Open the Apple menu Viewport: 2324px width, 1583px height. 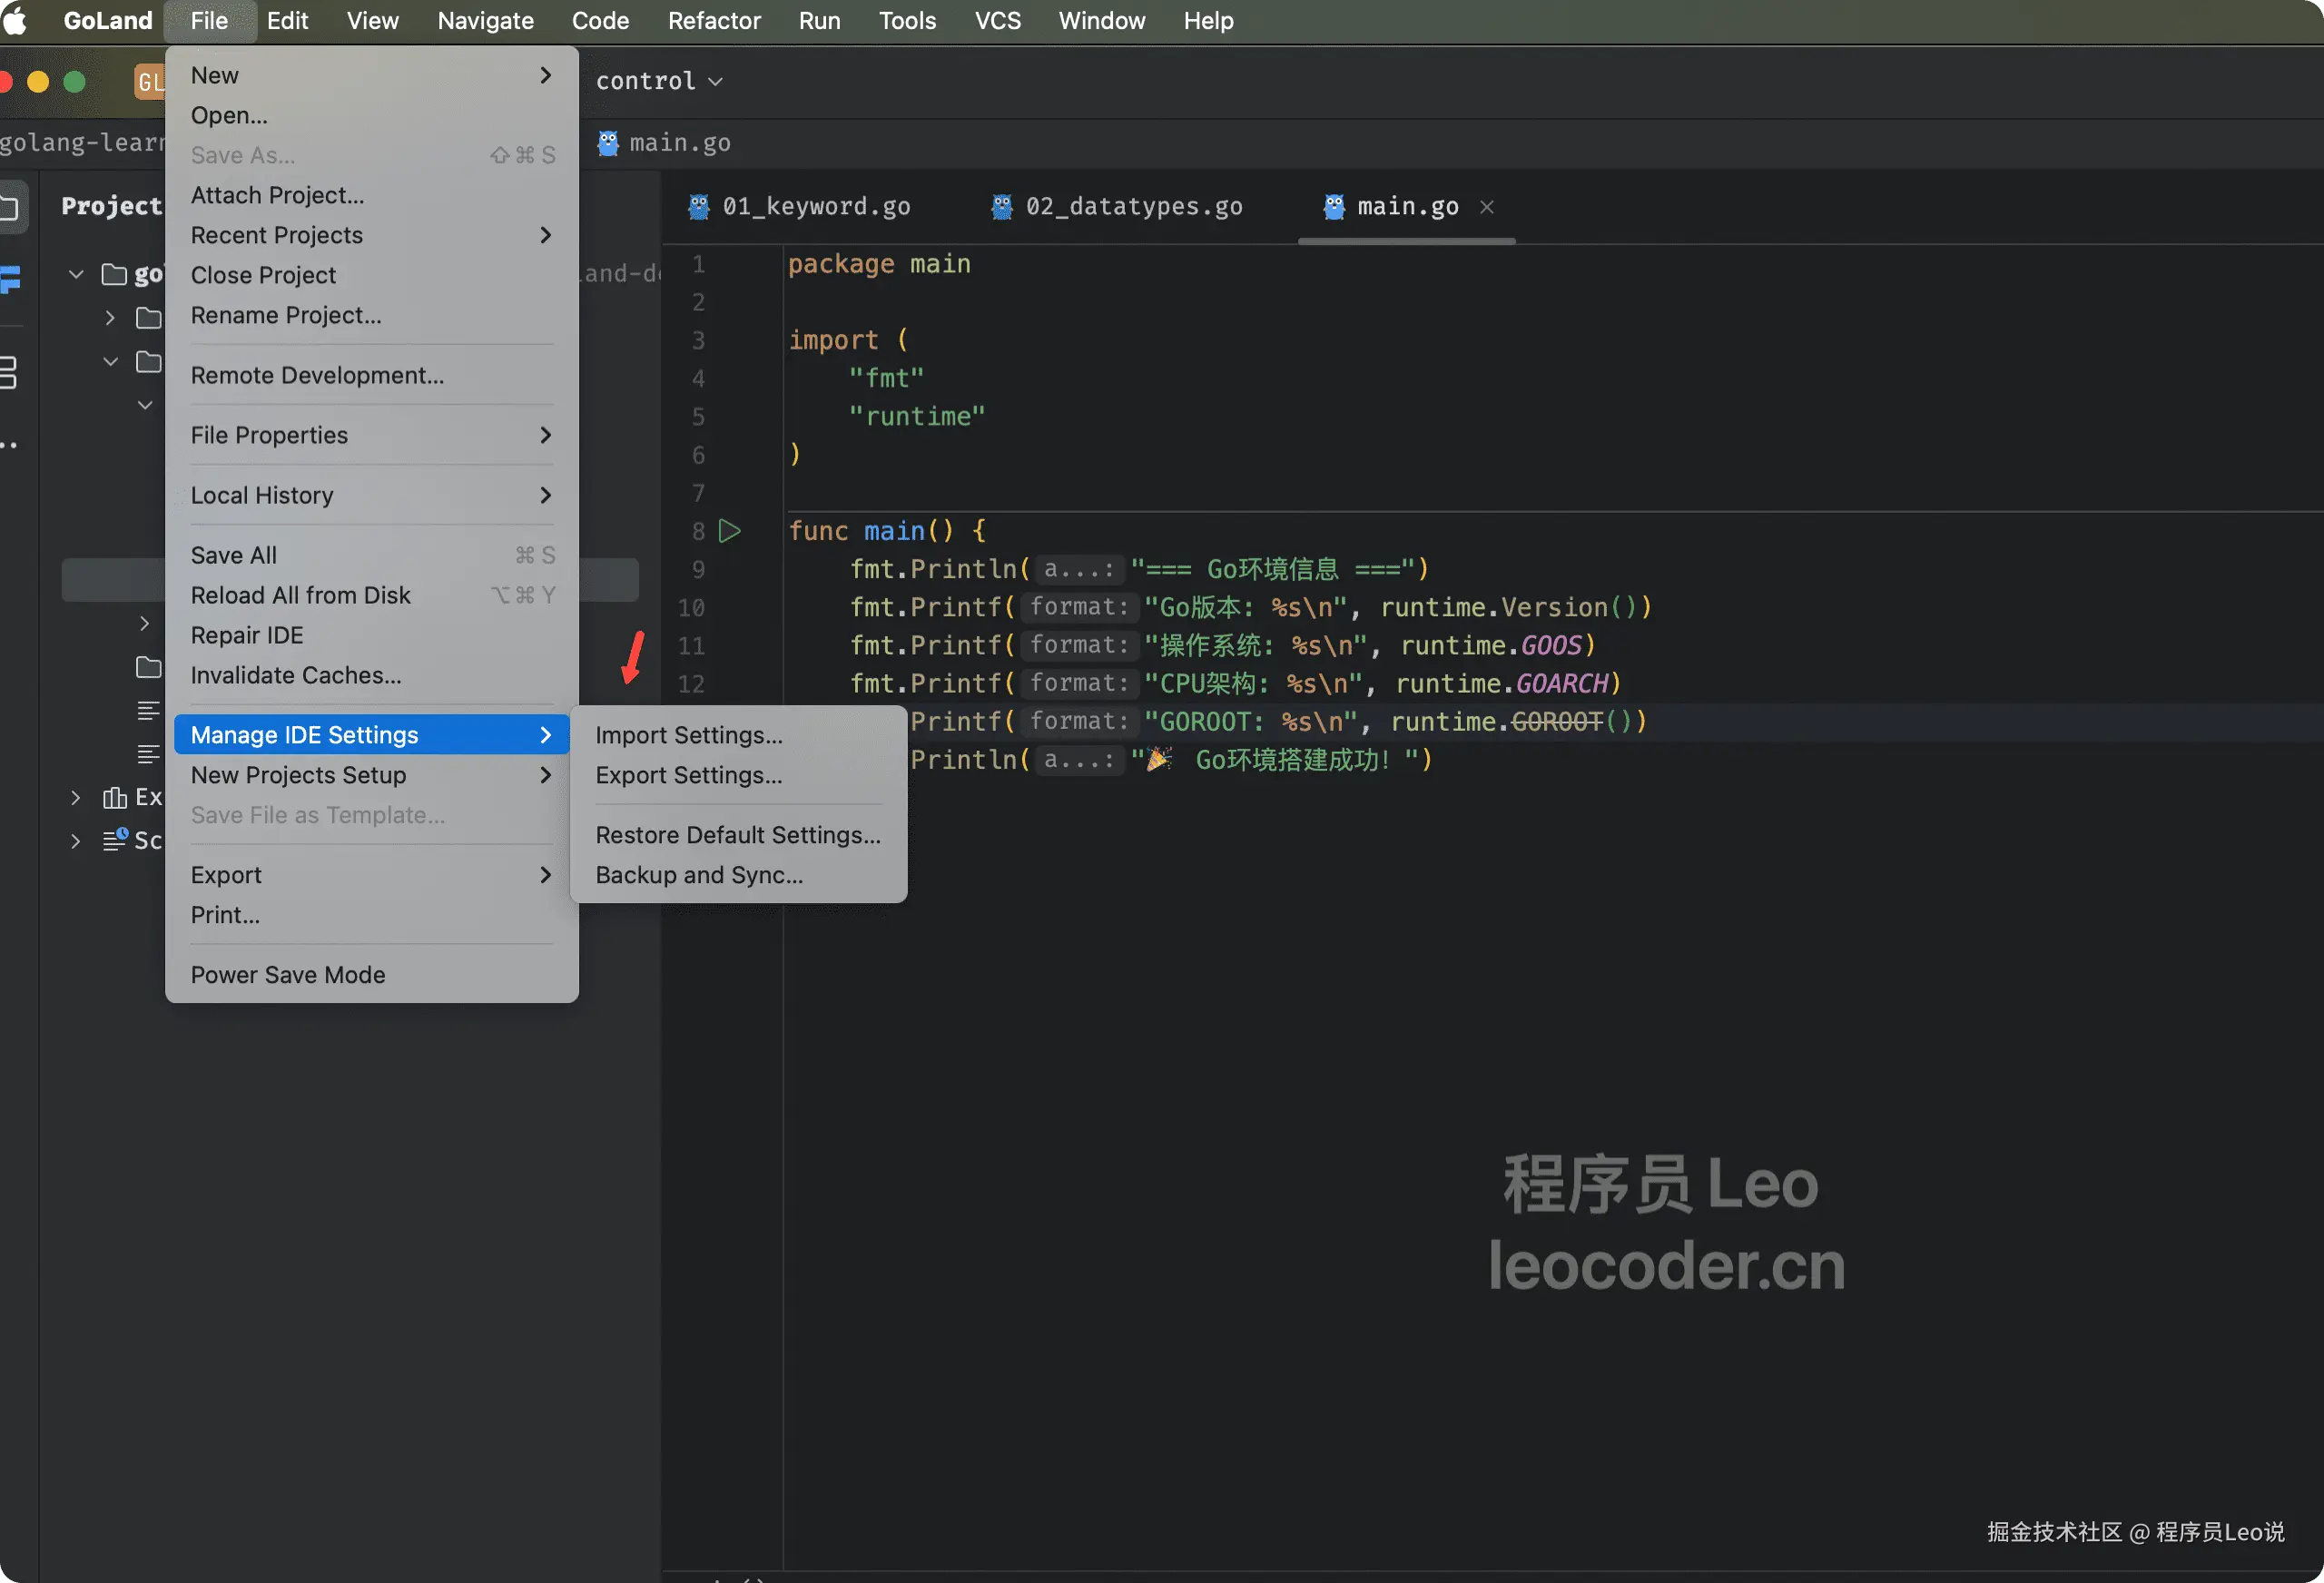[x=14, y=20]
